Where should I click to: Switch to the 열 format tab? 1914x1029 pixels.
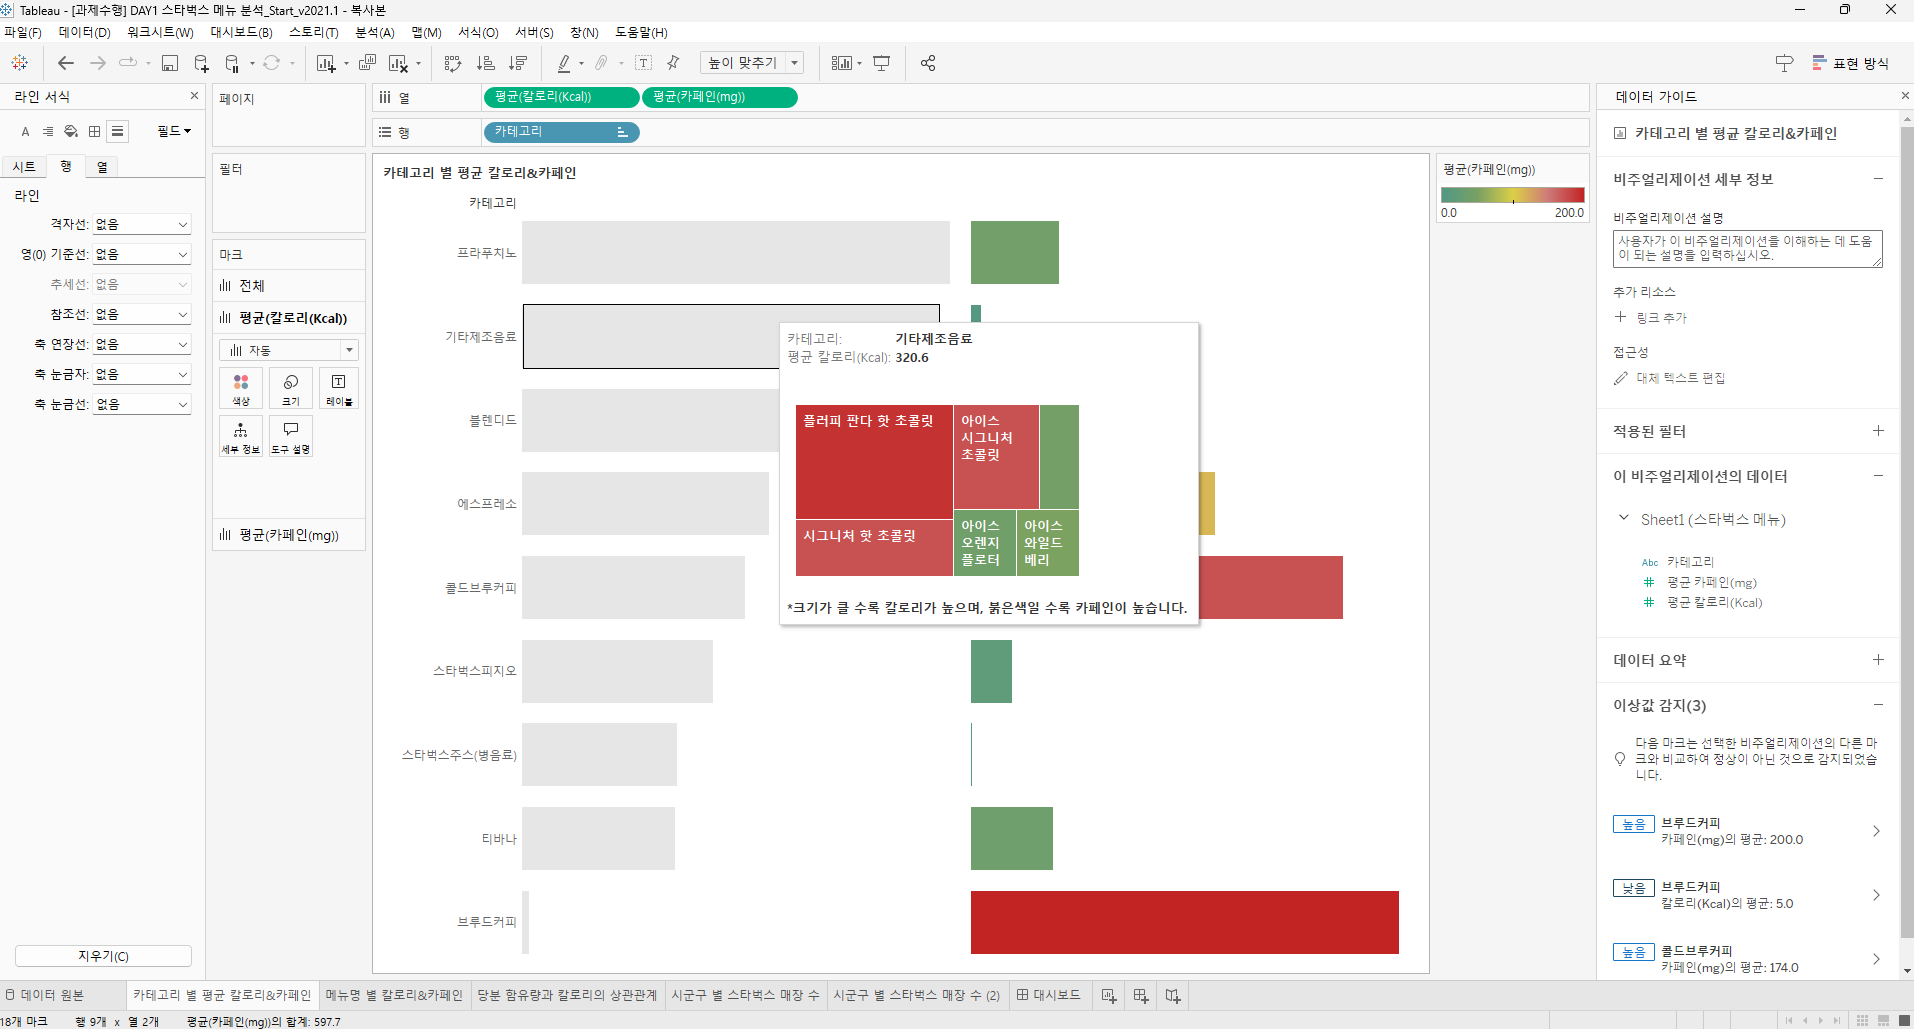tap(102, 167)
